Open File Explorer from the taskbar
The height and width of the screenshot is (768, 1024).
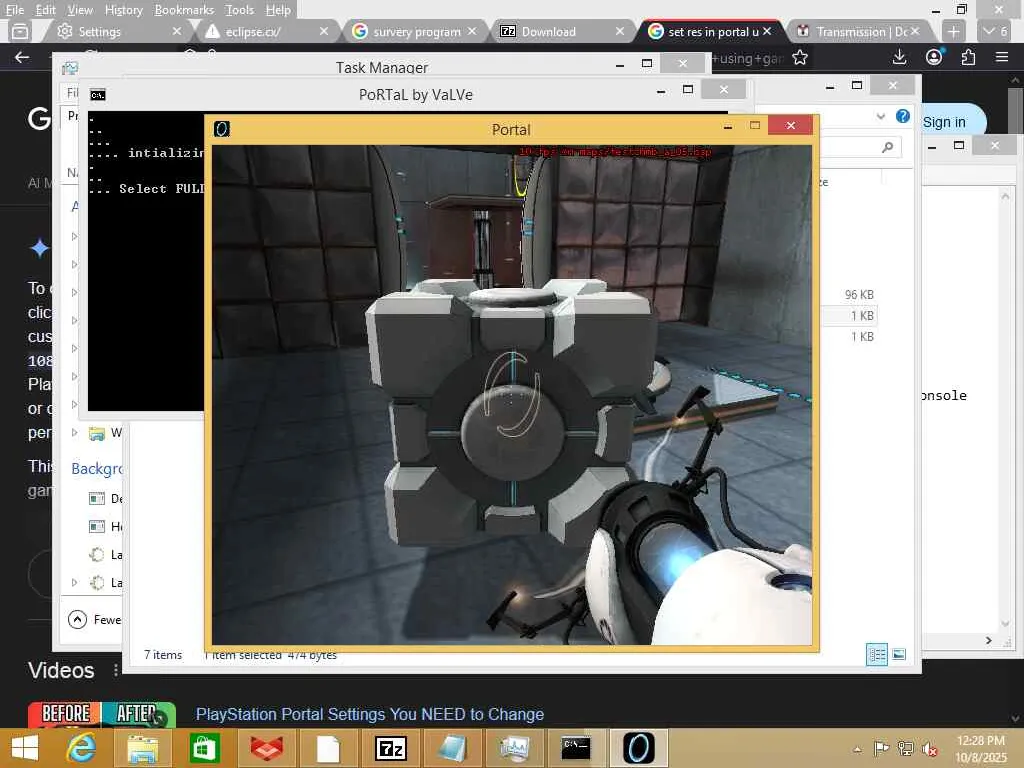(142, 748)
